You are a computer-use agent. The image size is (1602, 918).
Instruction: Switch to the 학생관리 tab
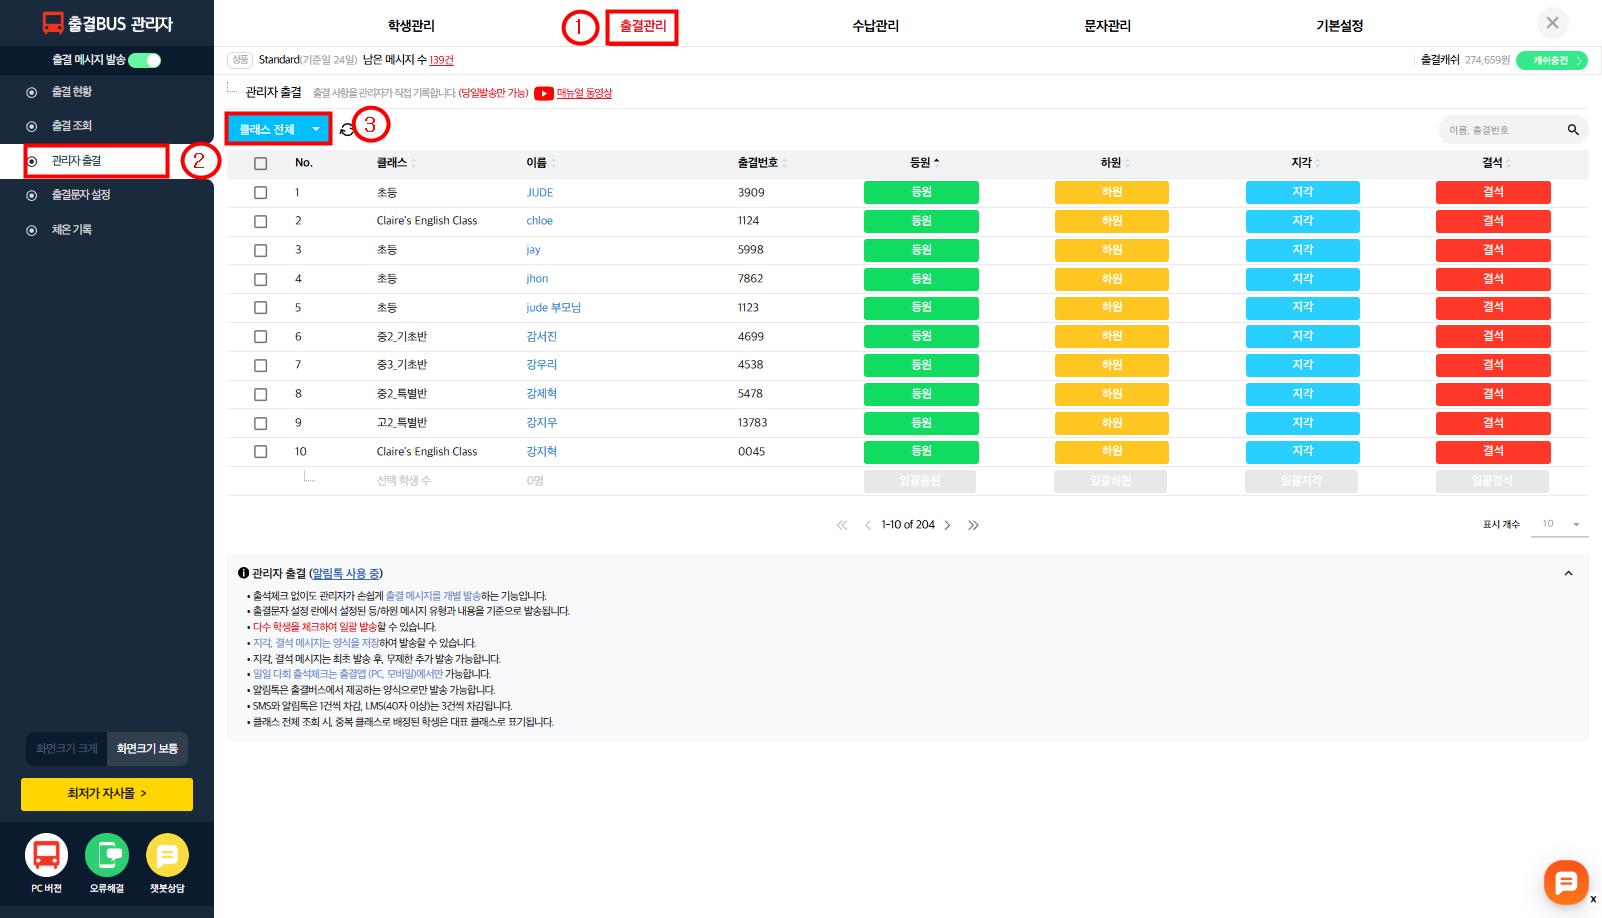[x=411, y=26]
